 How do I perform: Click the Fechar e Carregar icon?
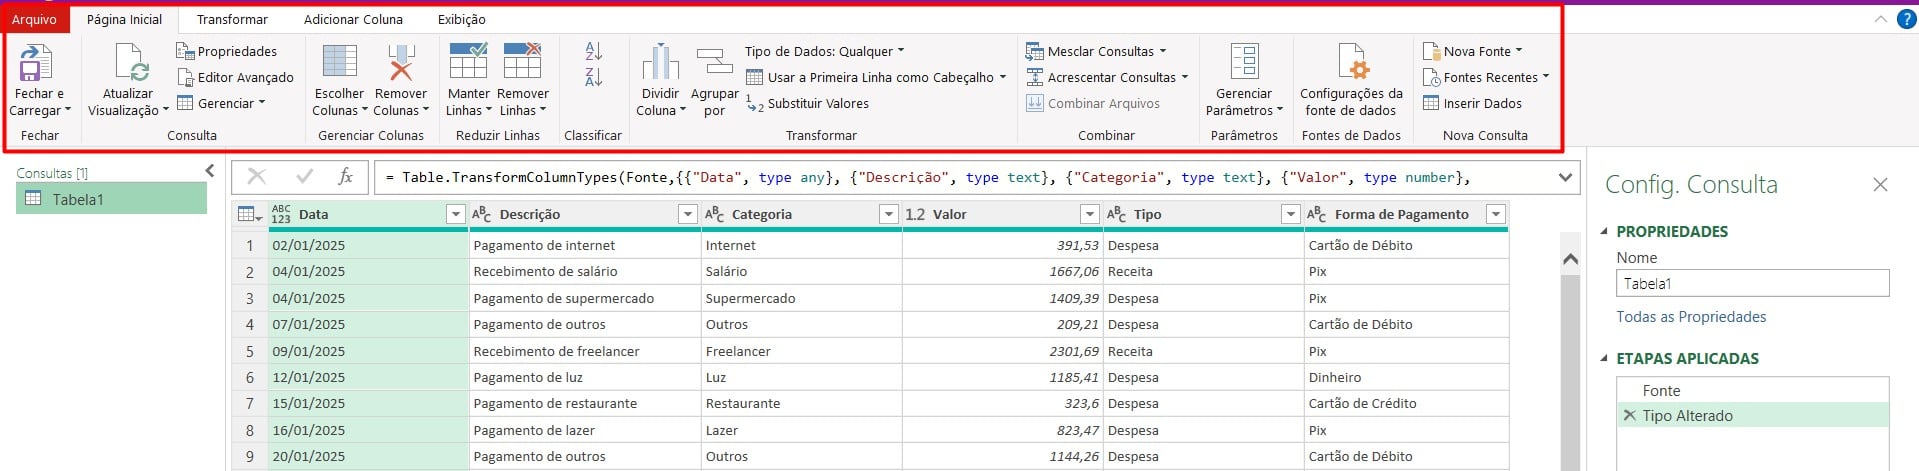click(37, 62)
